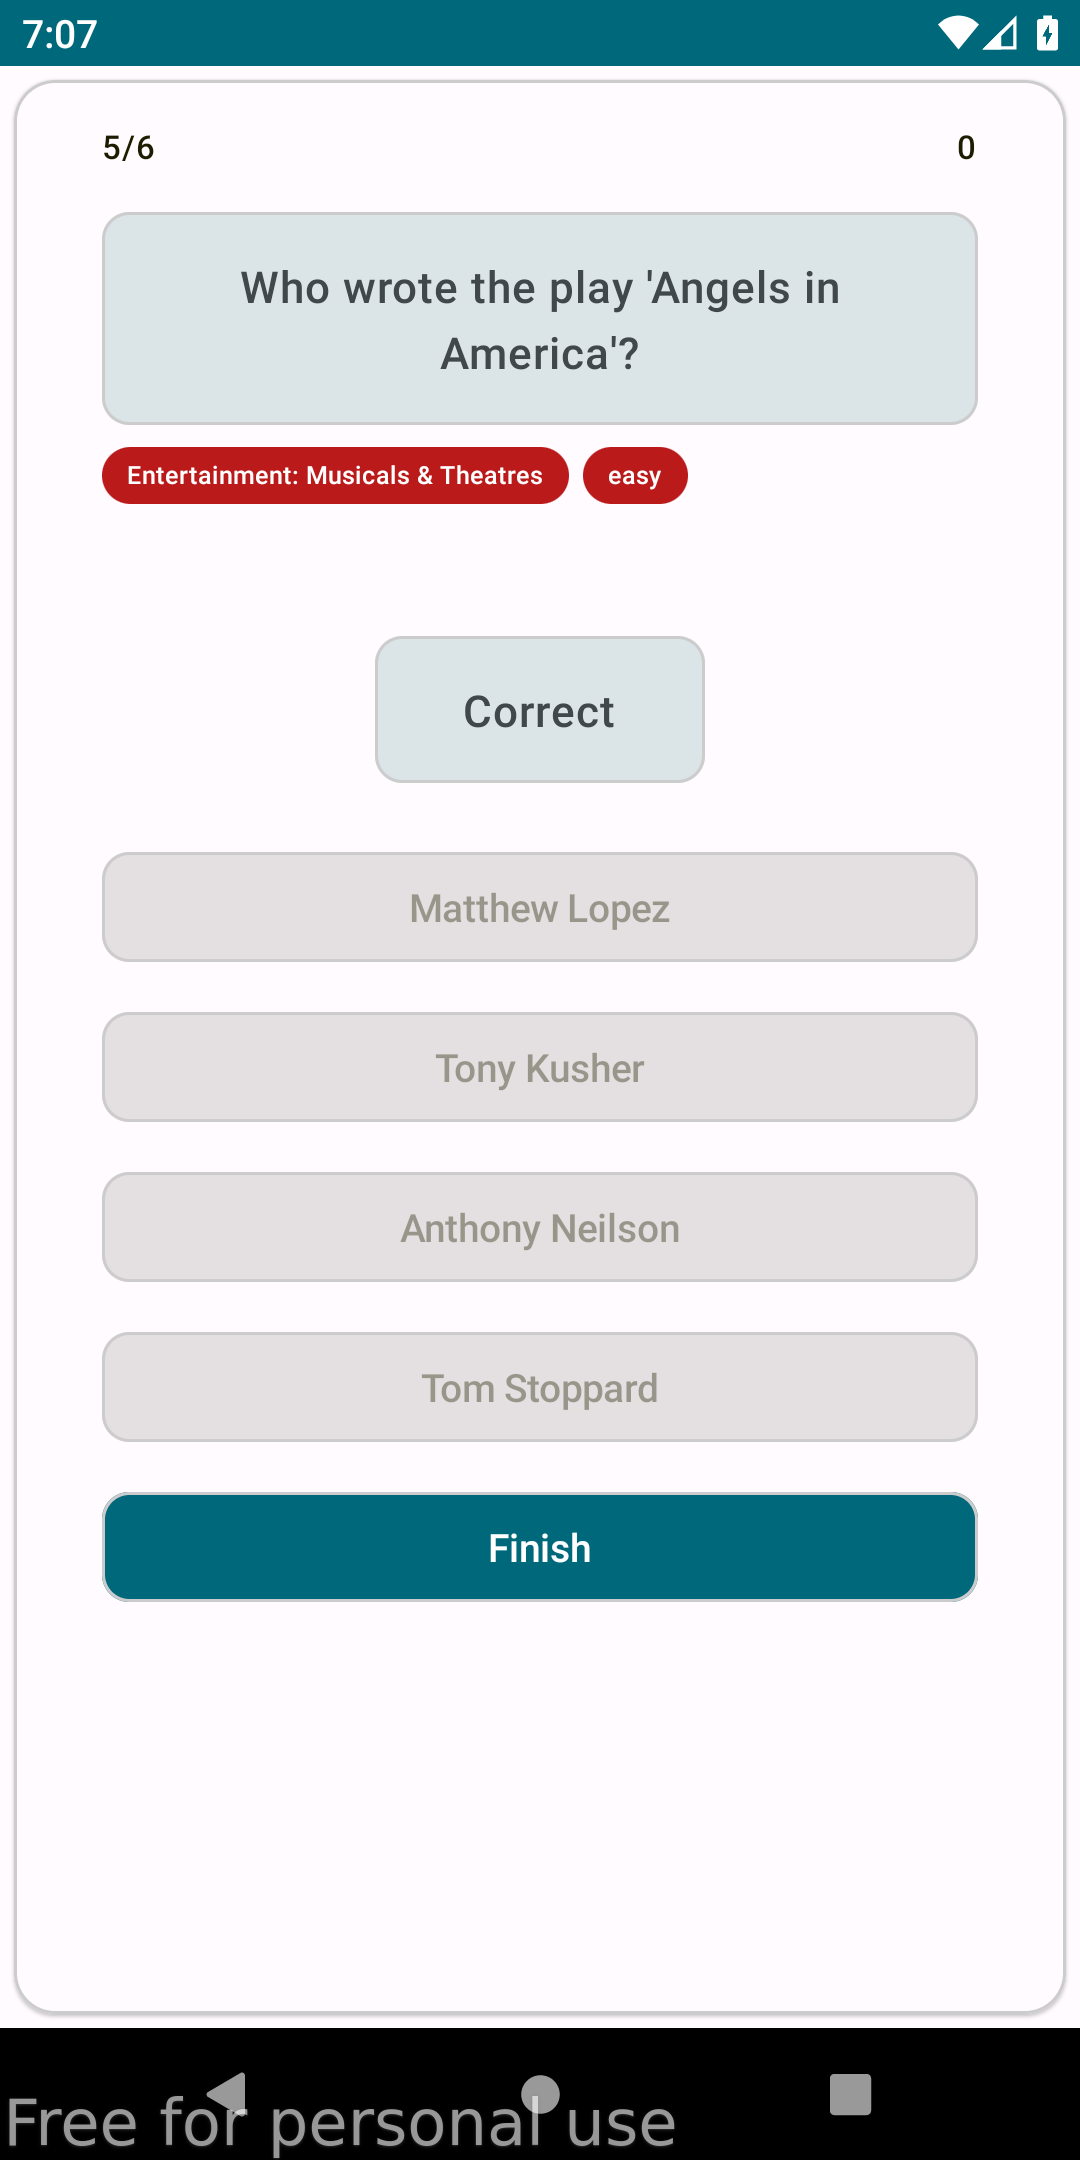
Task: Choose Tony Kusher as the answer
Action: [x=540, y=1068]
